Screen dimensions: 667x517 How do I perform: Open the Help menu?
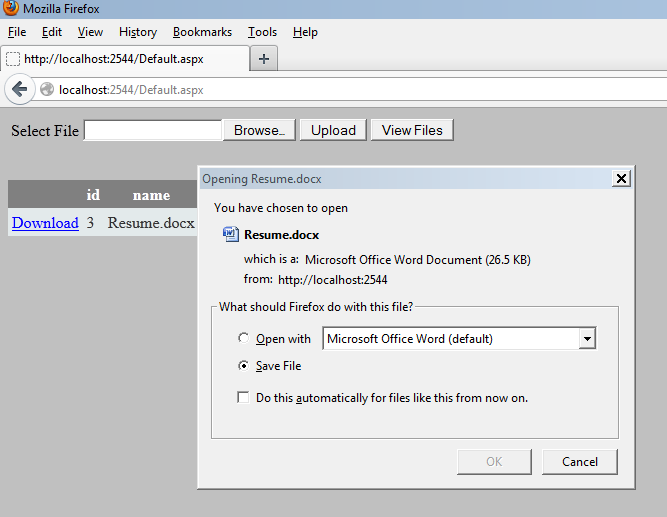(x=305, y=32)
